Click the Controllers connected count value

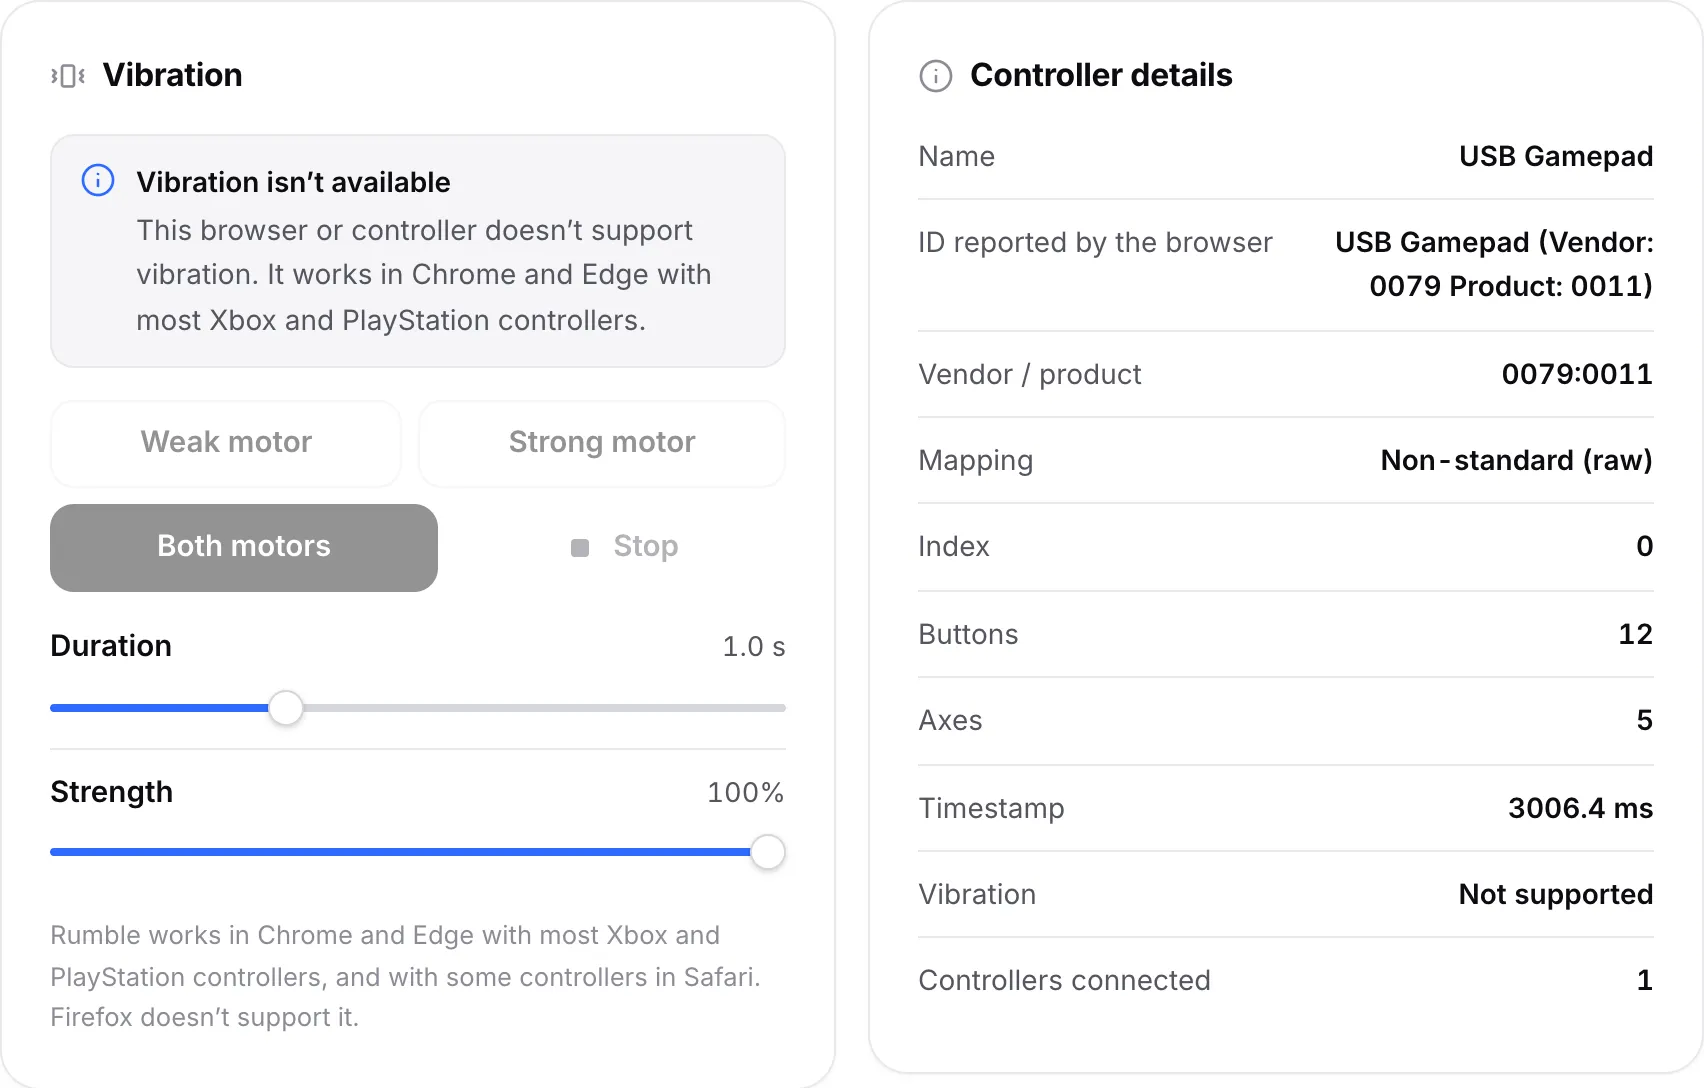point(1644,980)
